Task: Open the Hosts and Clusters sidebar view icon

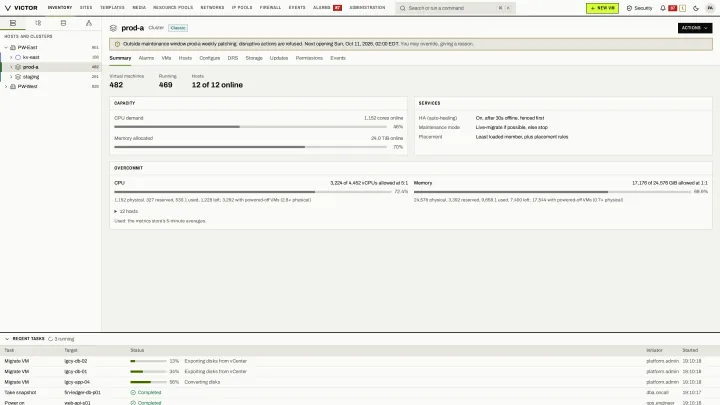Action: (13, 23)
